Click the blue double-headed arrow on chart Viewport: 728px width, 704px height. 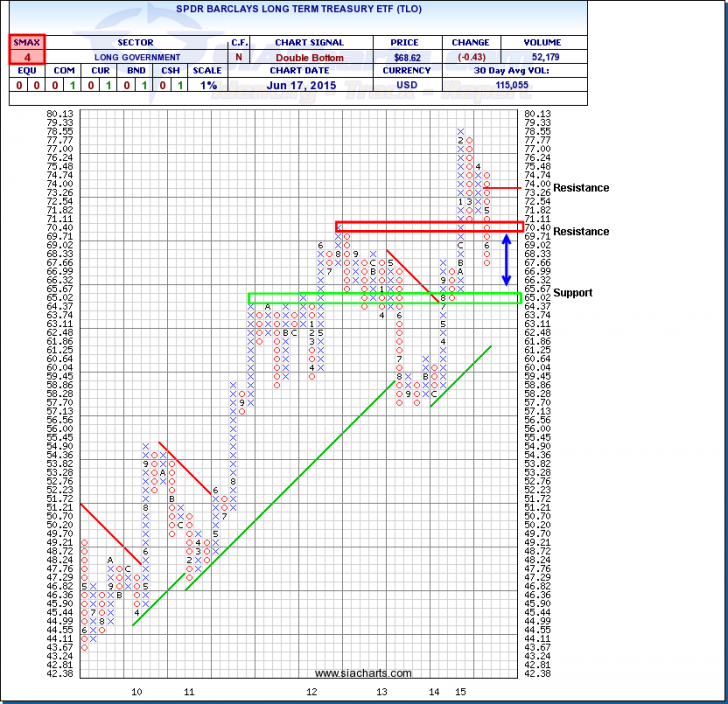508,257
